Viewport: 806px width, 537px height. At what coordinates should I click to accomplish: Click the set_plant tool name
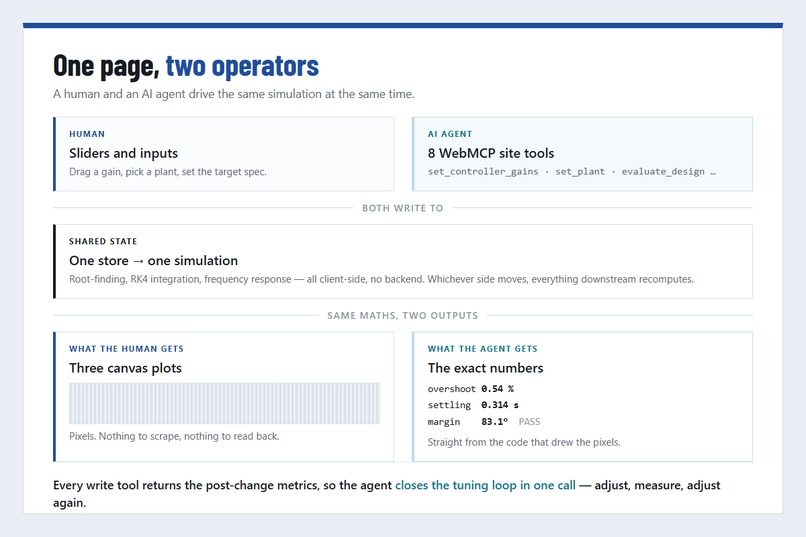[580, 172]
